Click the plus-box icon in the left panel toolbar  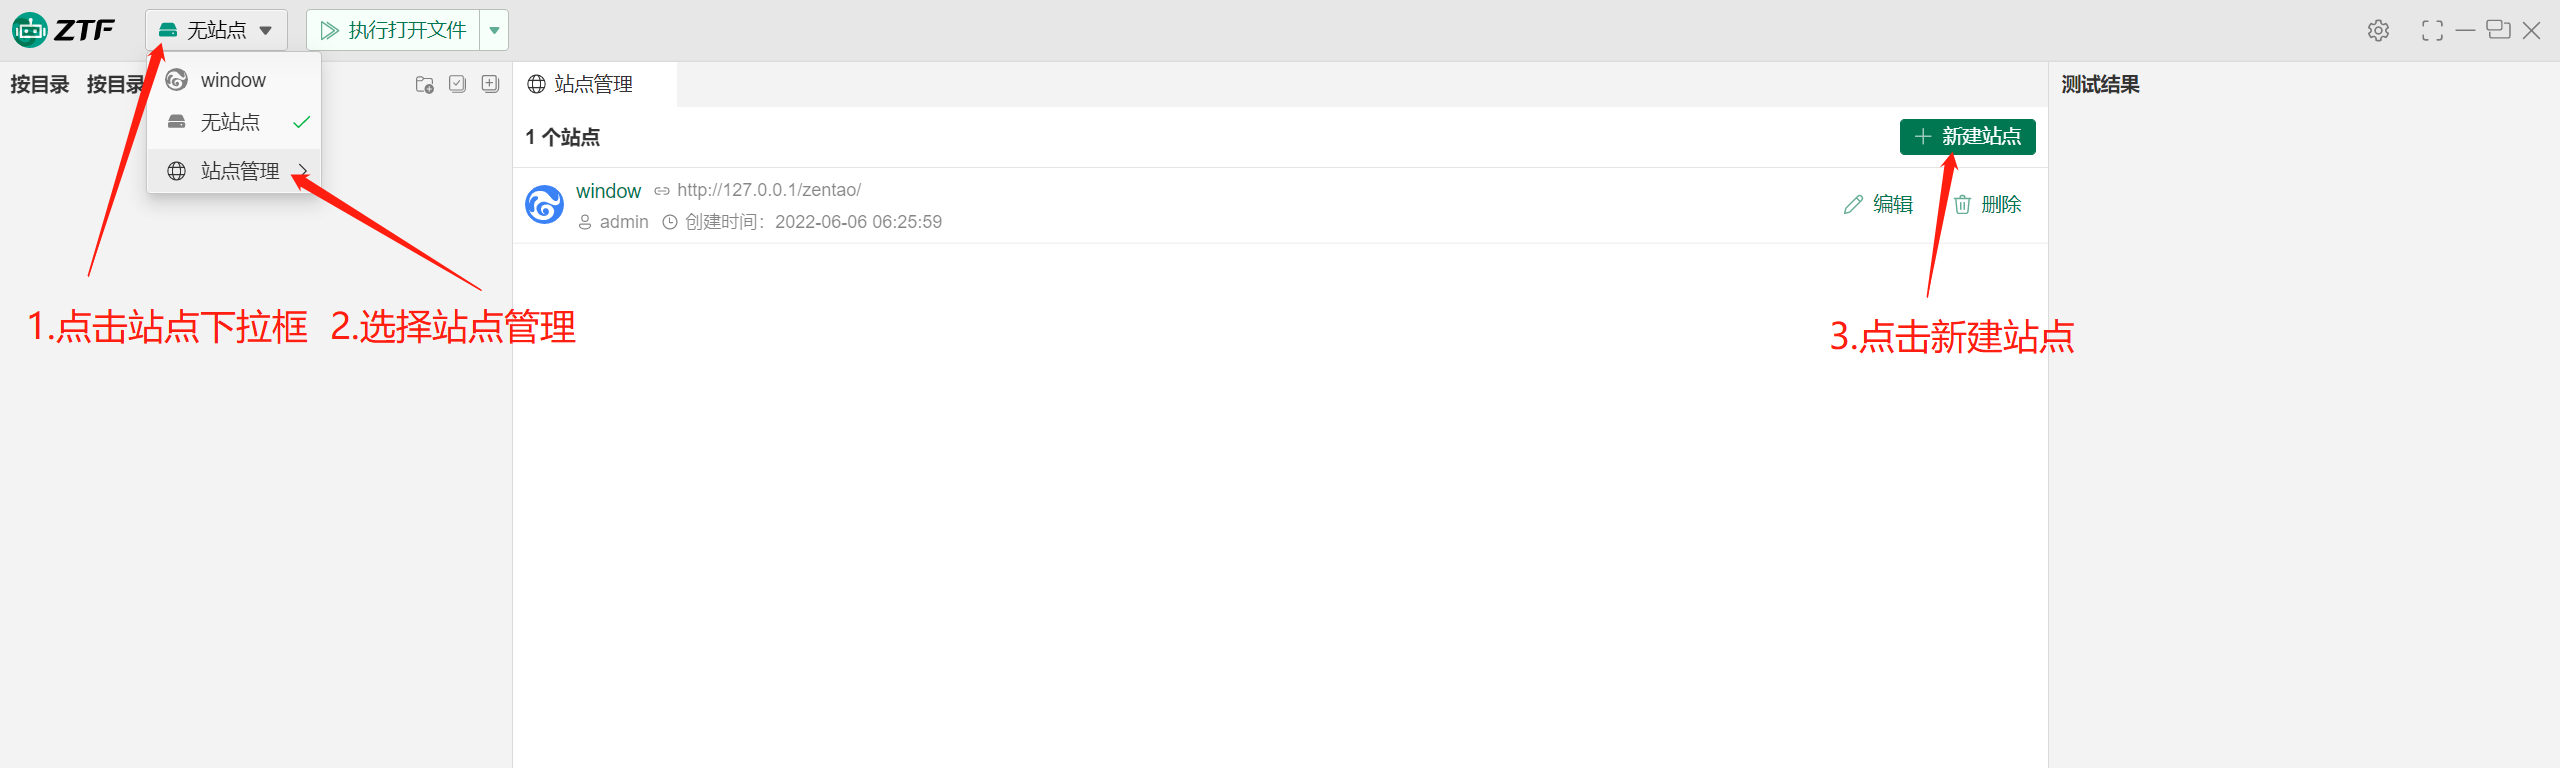(x=490, y=84)
